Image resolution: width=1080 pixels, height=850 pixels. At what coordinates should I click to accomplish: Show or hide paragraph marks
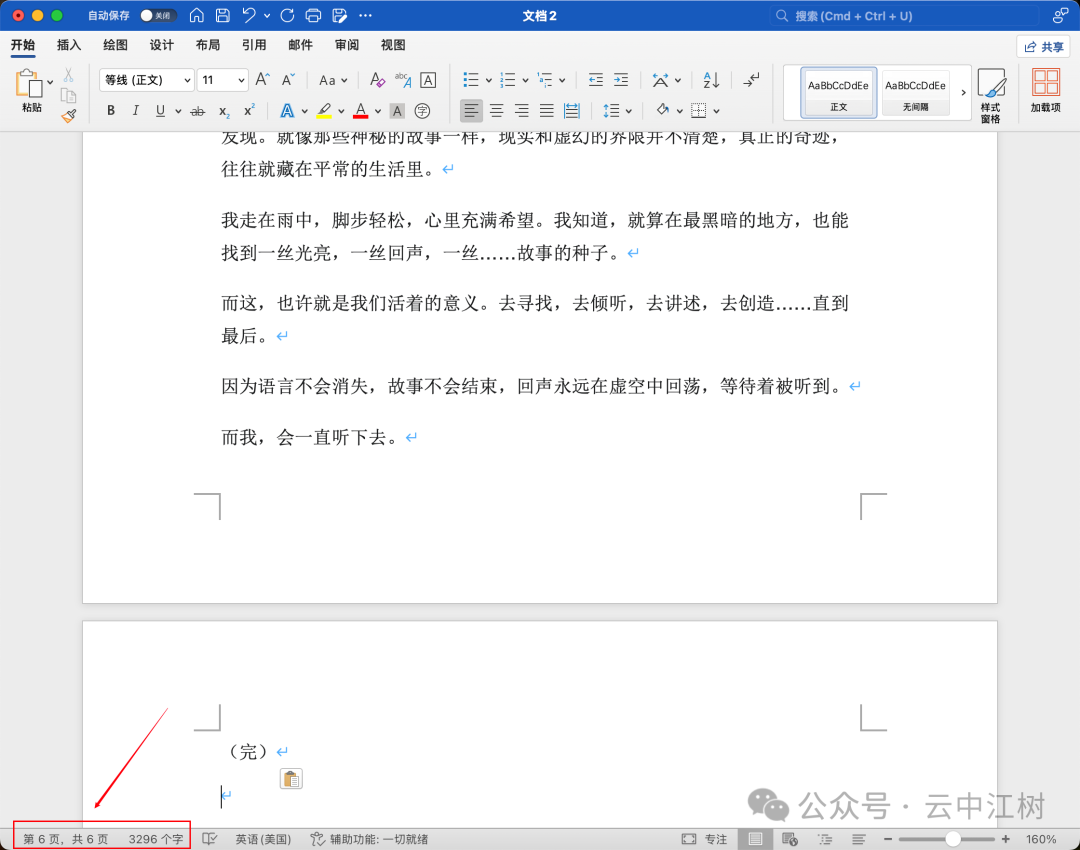point(752,80)
